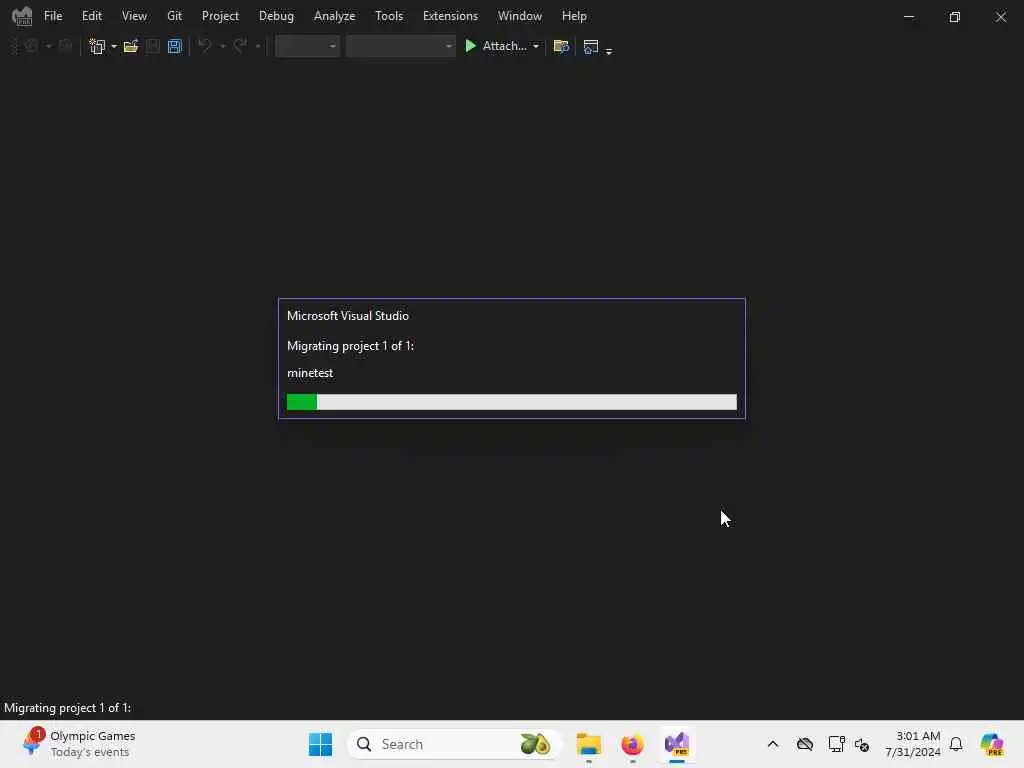Image resolution: width=1024 pixels, height=768 pixels.
Task: Open the File menu
Action: click(53, 16)
